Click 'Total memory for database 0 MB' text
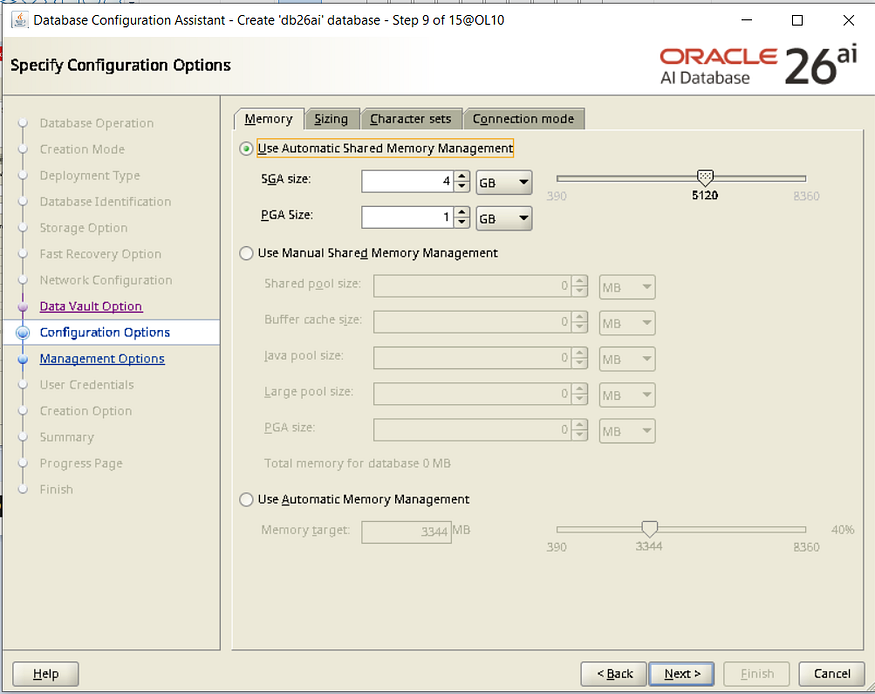 point(357,464)
